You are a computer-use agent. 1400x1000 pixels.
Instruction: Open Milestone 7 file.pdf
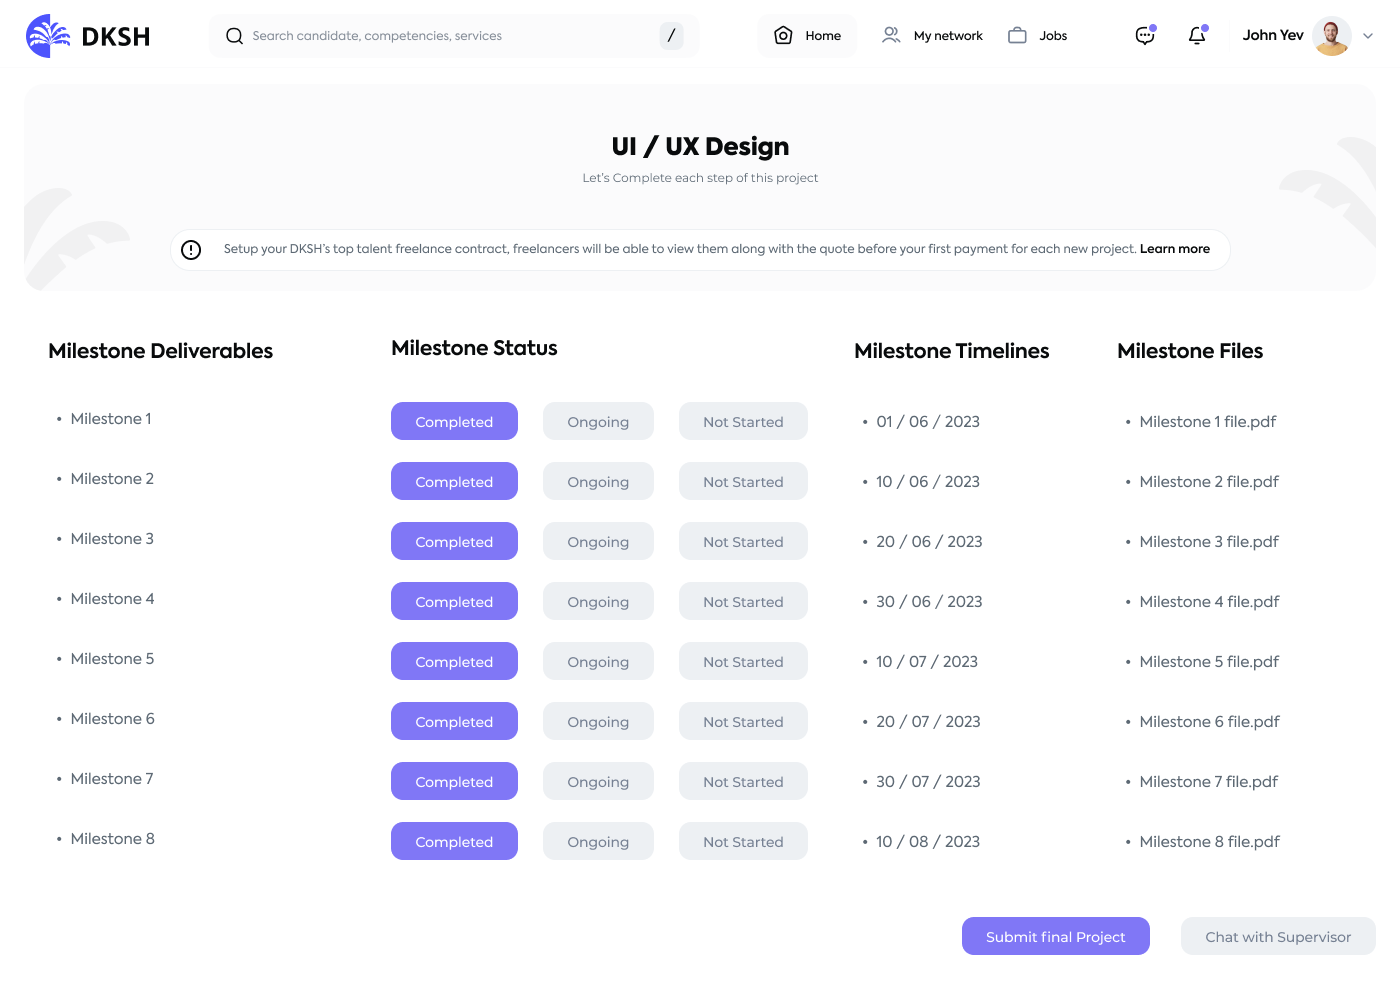pyautogui.click(x=1208, y=782)
